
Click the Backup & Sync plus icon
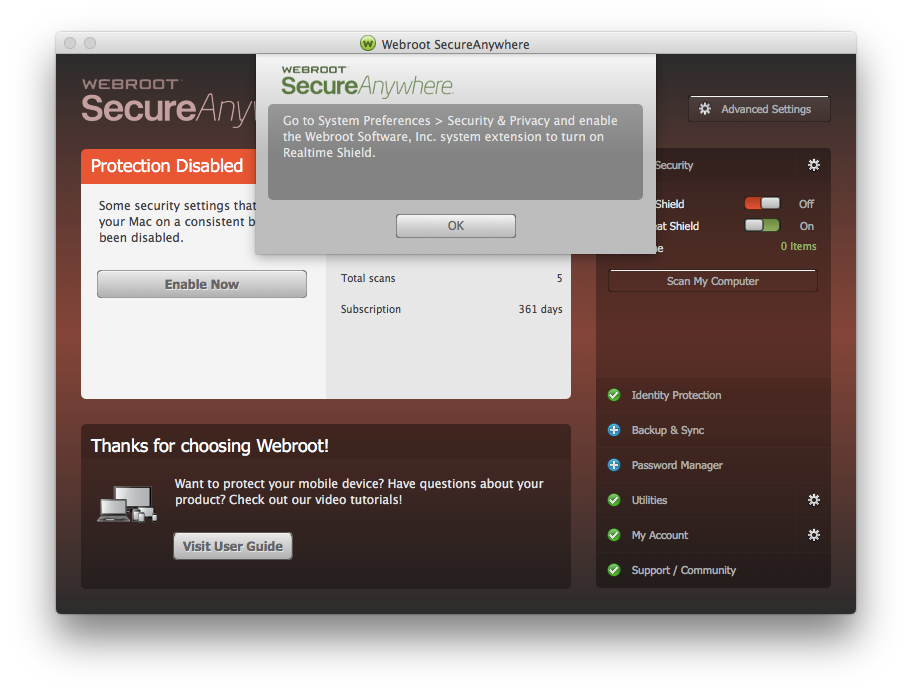click(614, 430)
